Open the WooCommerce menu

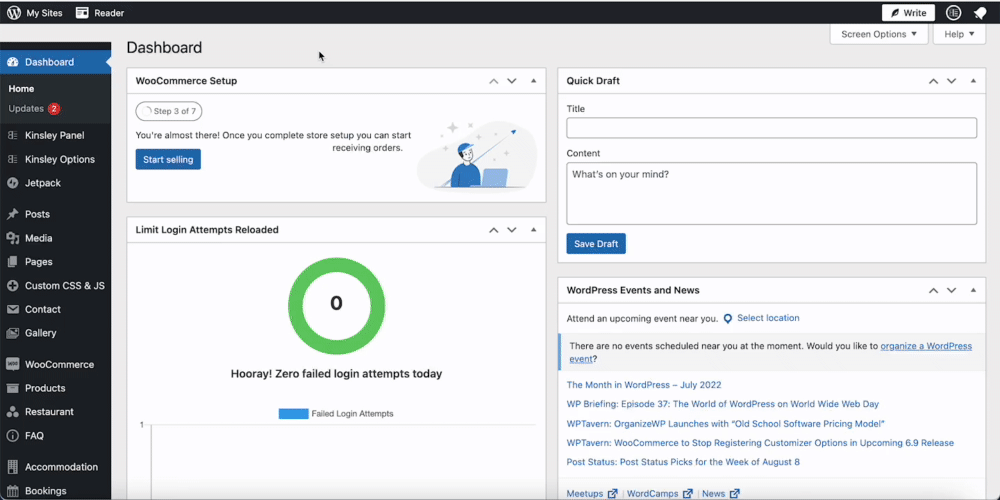tap(59, 364)
